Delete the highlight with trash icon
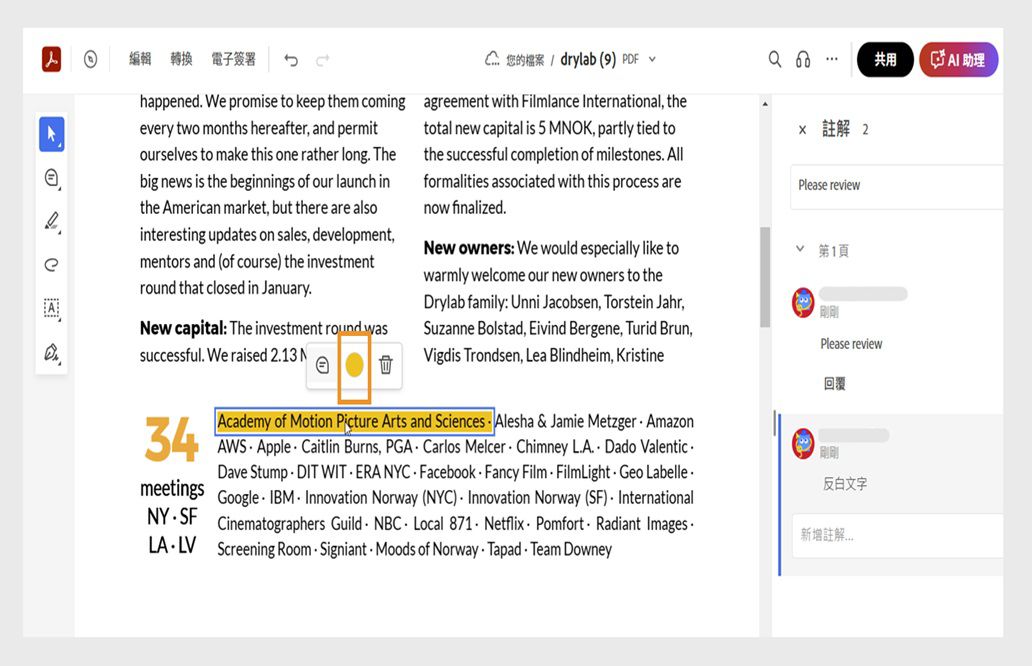The width and height of the screenshot is (1032, 666). [x=386, y=365]
